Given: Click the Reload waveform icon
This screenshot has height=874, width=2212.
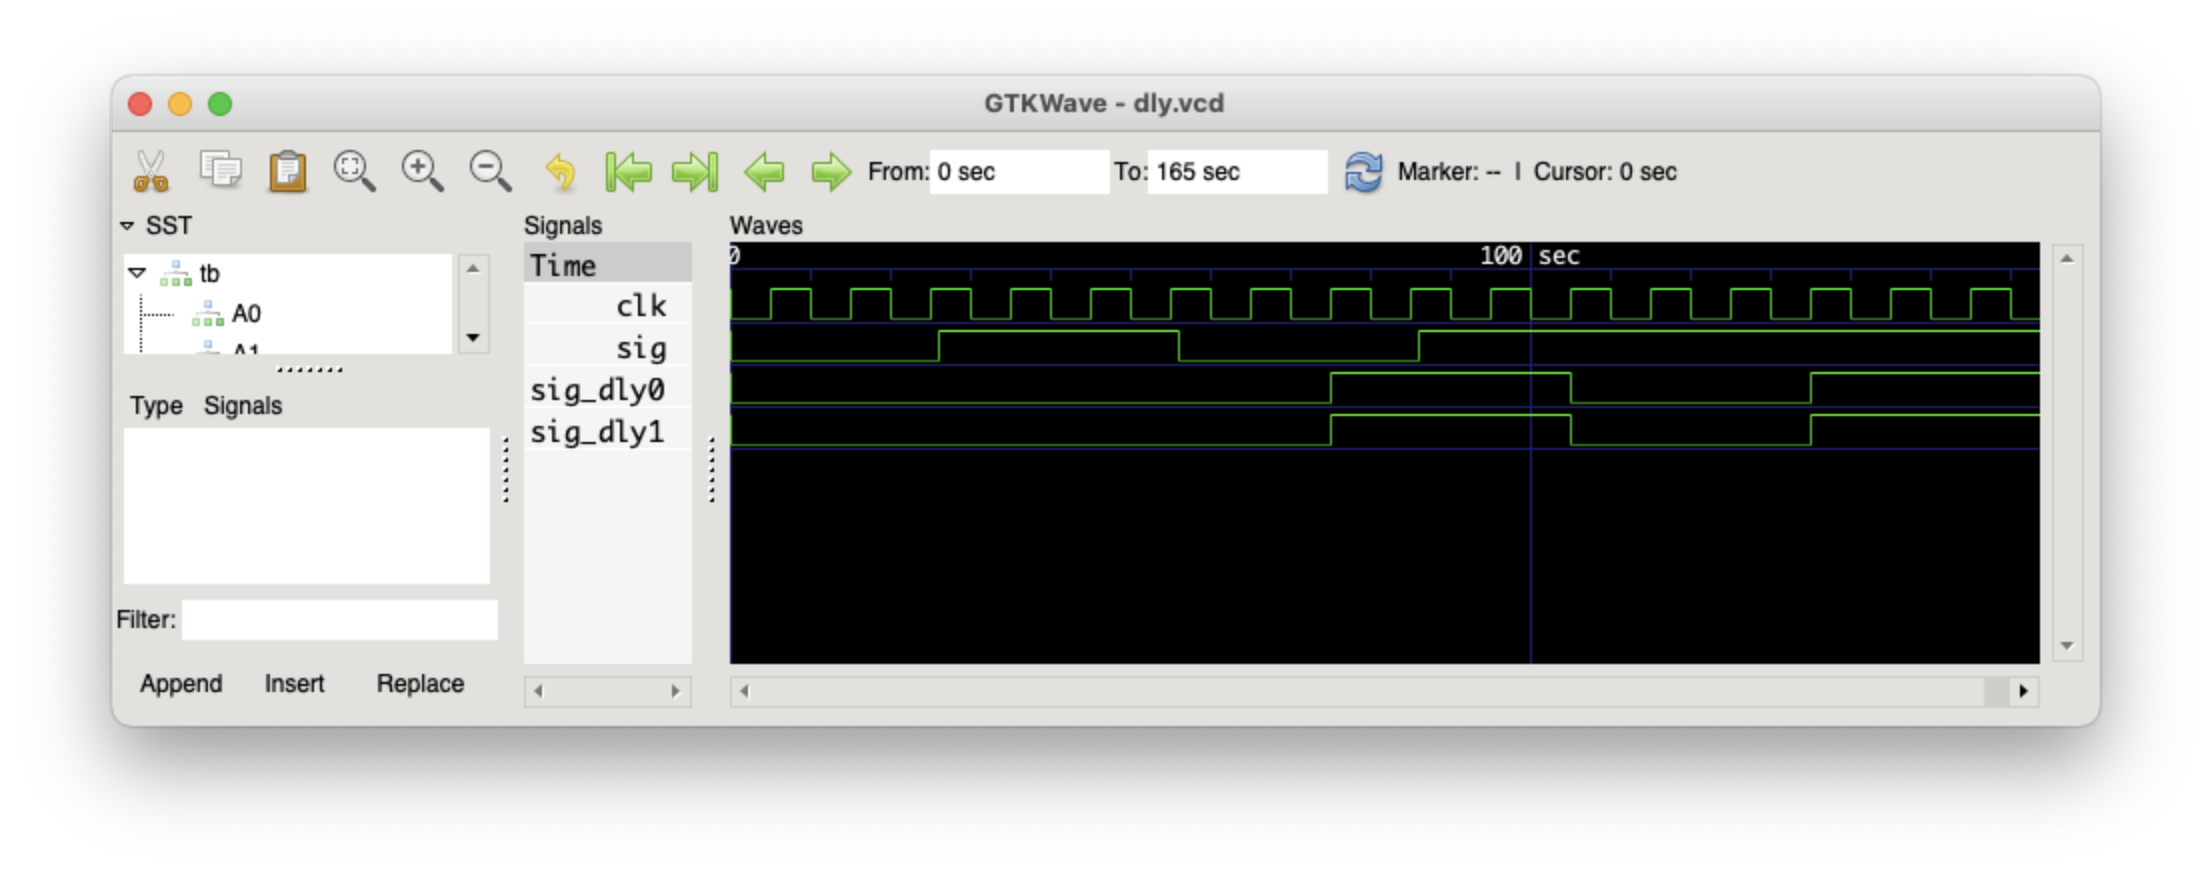Looking at the screenshot, I should click(1363, 171).
